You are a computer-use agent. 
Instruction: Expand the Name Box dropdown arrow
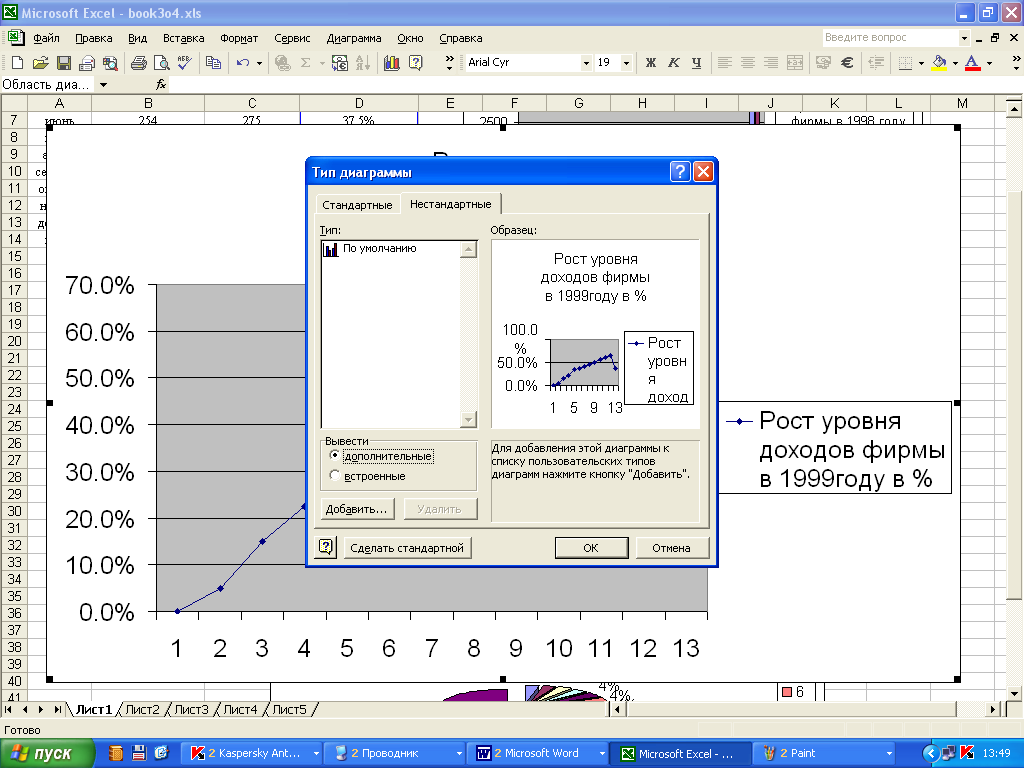coord(103,84)
